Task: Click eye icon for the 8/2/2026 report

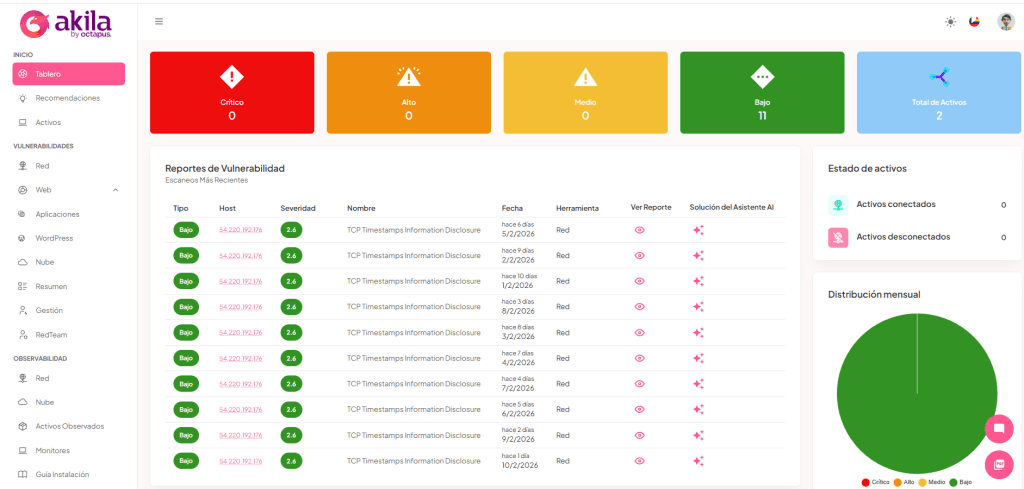Action: (x=639, y=307)
